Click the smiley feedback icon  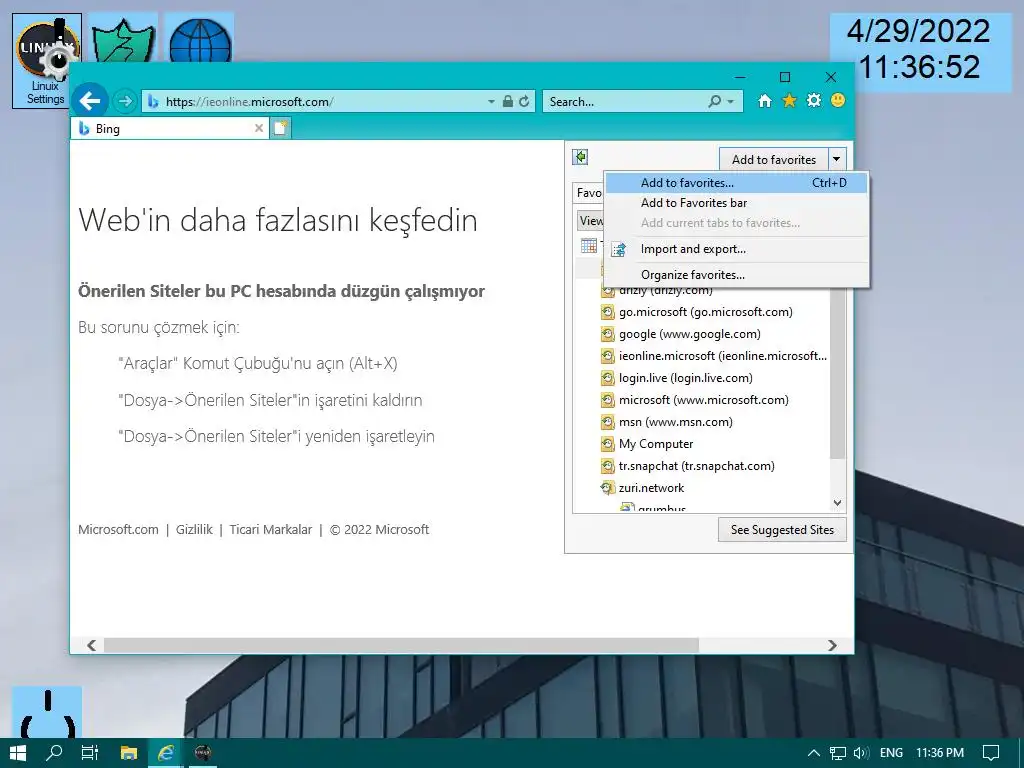[838, 101]
